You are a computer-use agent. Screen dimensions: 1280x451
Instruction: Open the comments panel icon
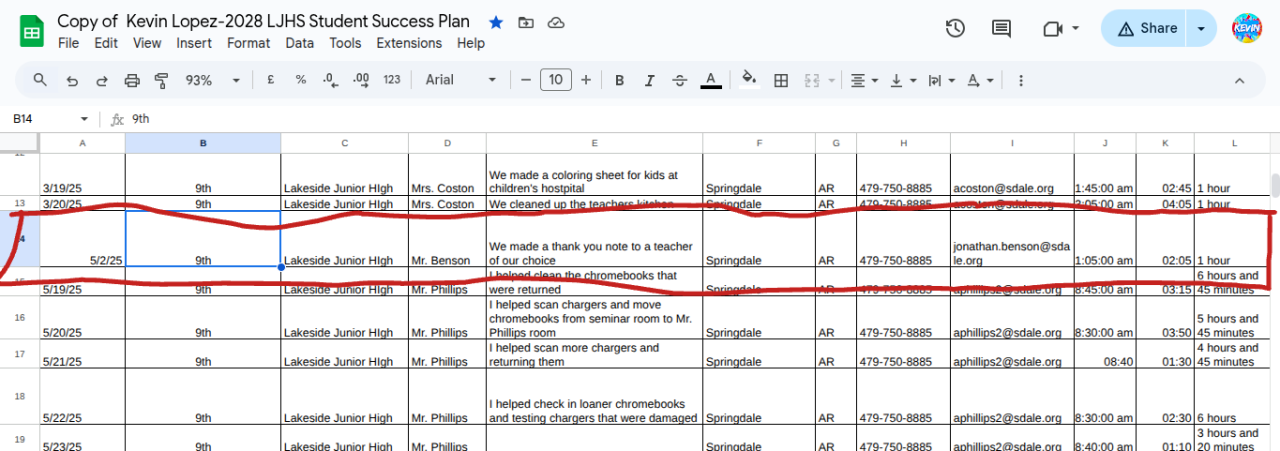[x=1001, y=28]
